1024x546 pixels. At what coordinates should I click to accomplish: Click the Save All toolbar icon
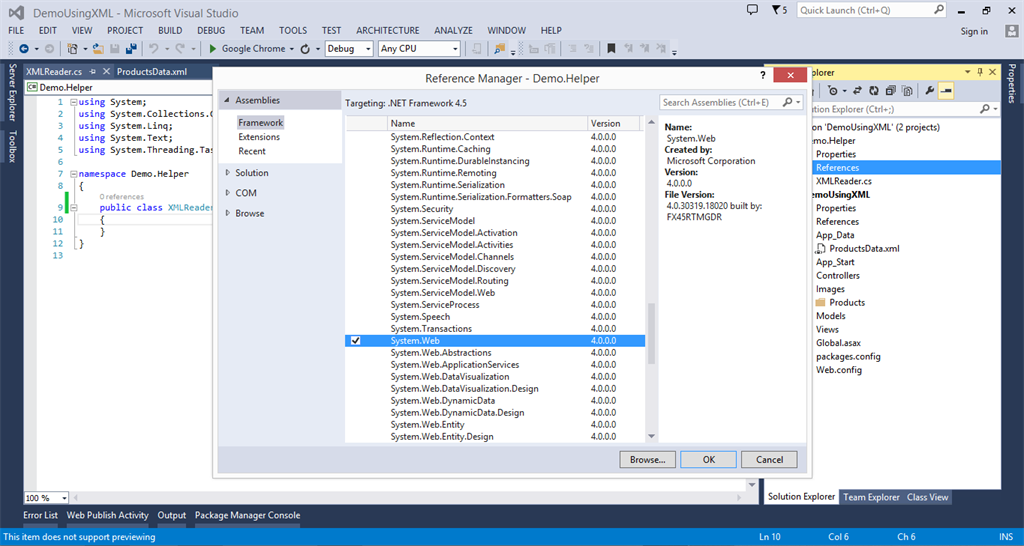131,49
